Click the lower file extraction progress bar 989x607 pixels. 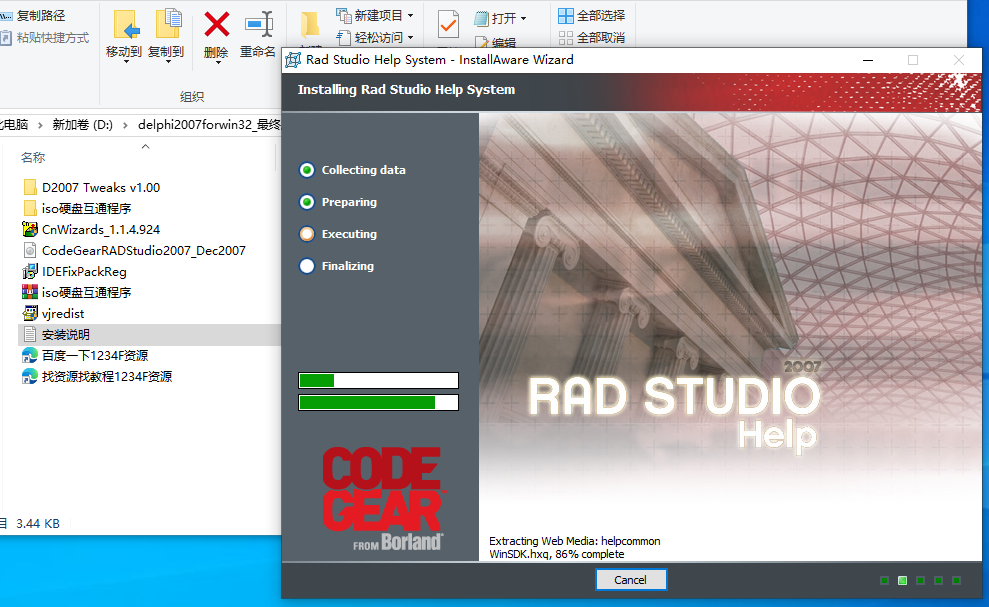point(378,403)
